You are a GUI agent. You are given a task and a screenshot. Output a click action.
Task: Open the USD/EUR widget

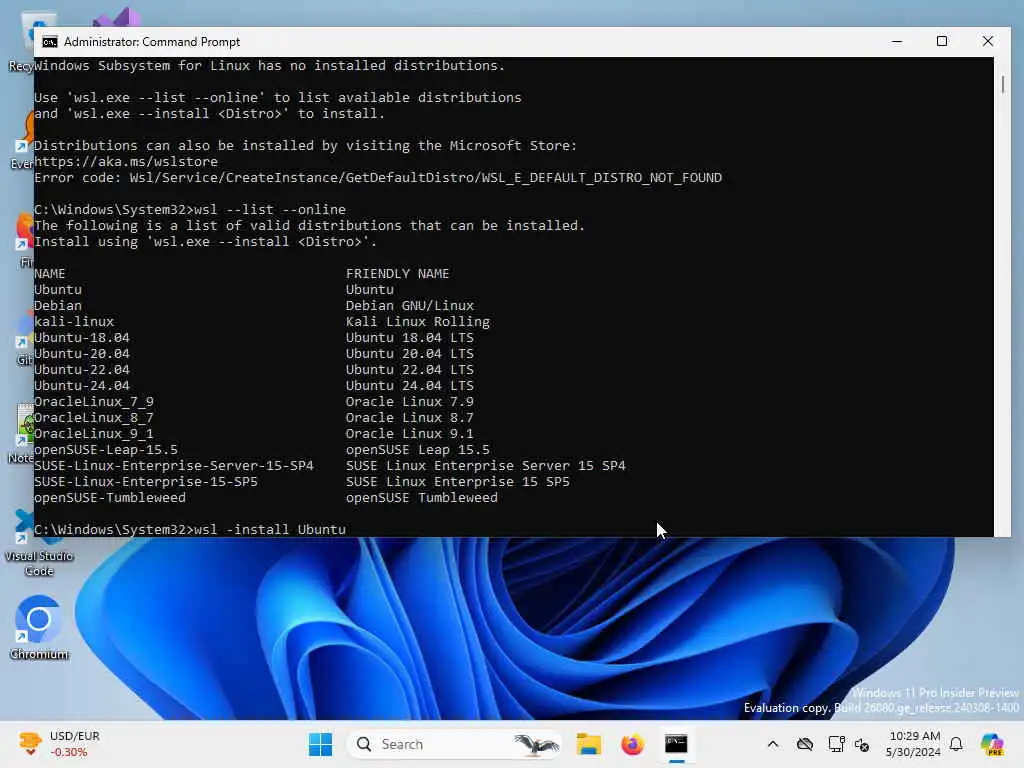(x=60, y=744)
